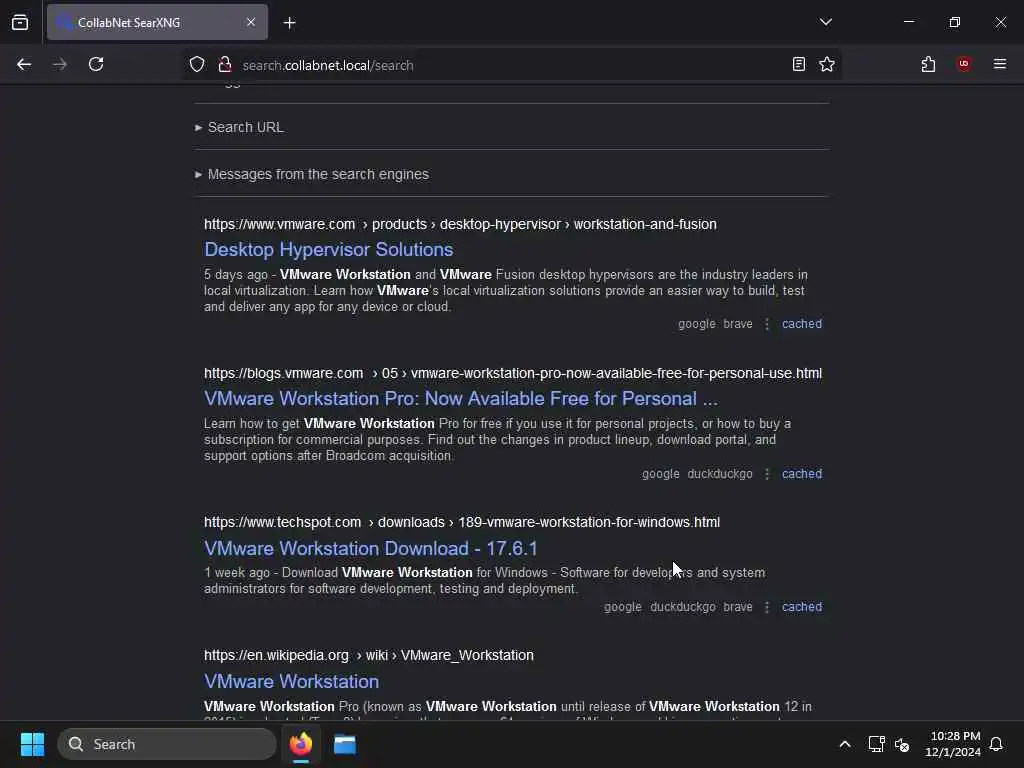Select the CollabNet SearXNG tab
This screenshot has height=768, width=1024.
[x=157, y=22]
